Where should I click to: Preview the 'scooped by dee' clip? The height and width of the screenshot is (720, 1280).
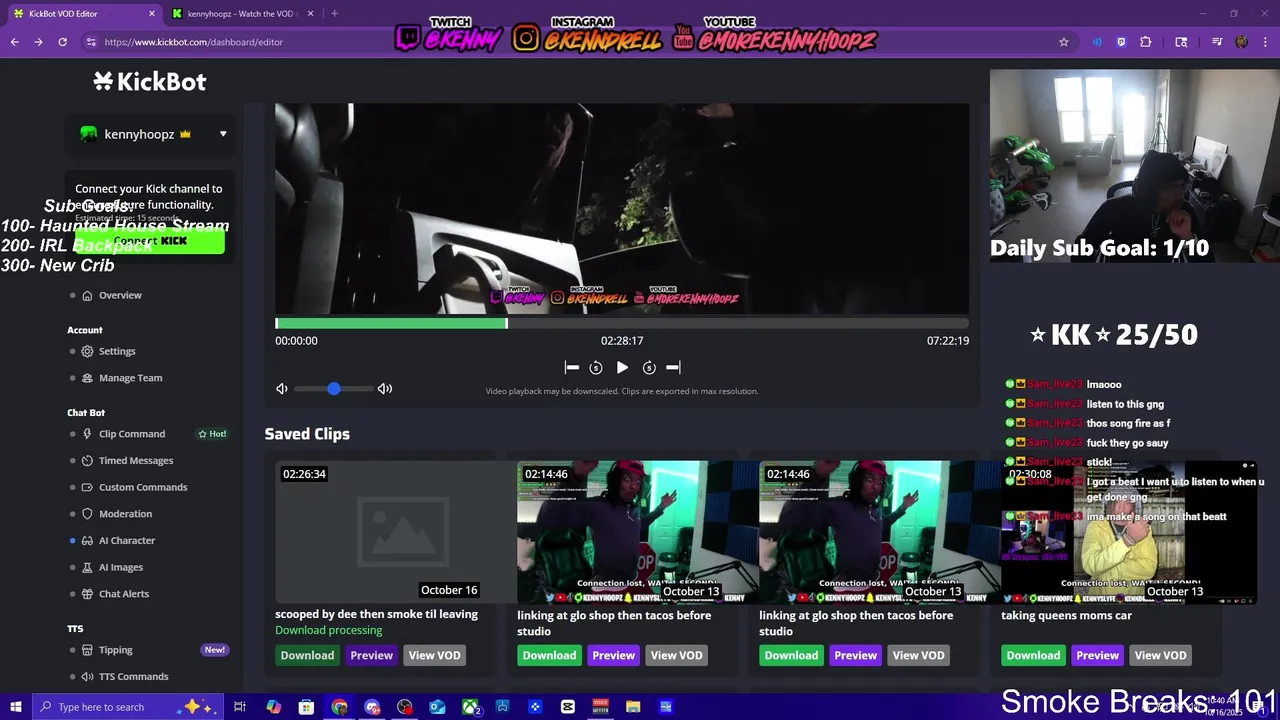(371, 656)
